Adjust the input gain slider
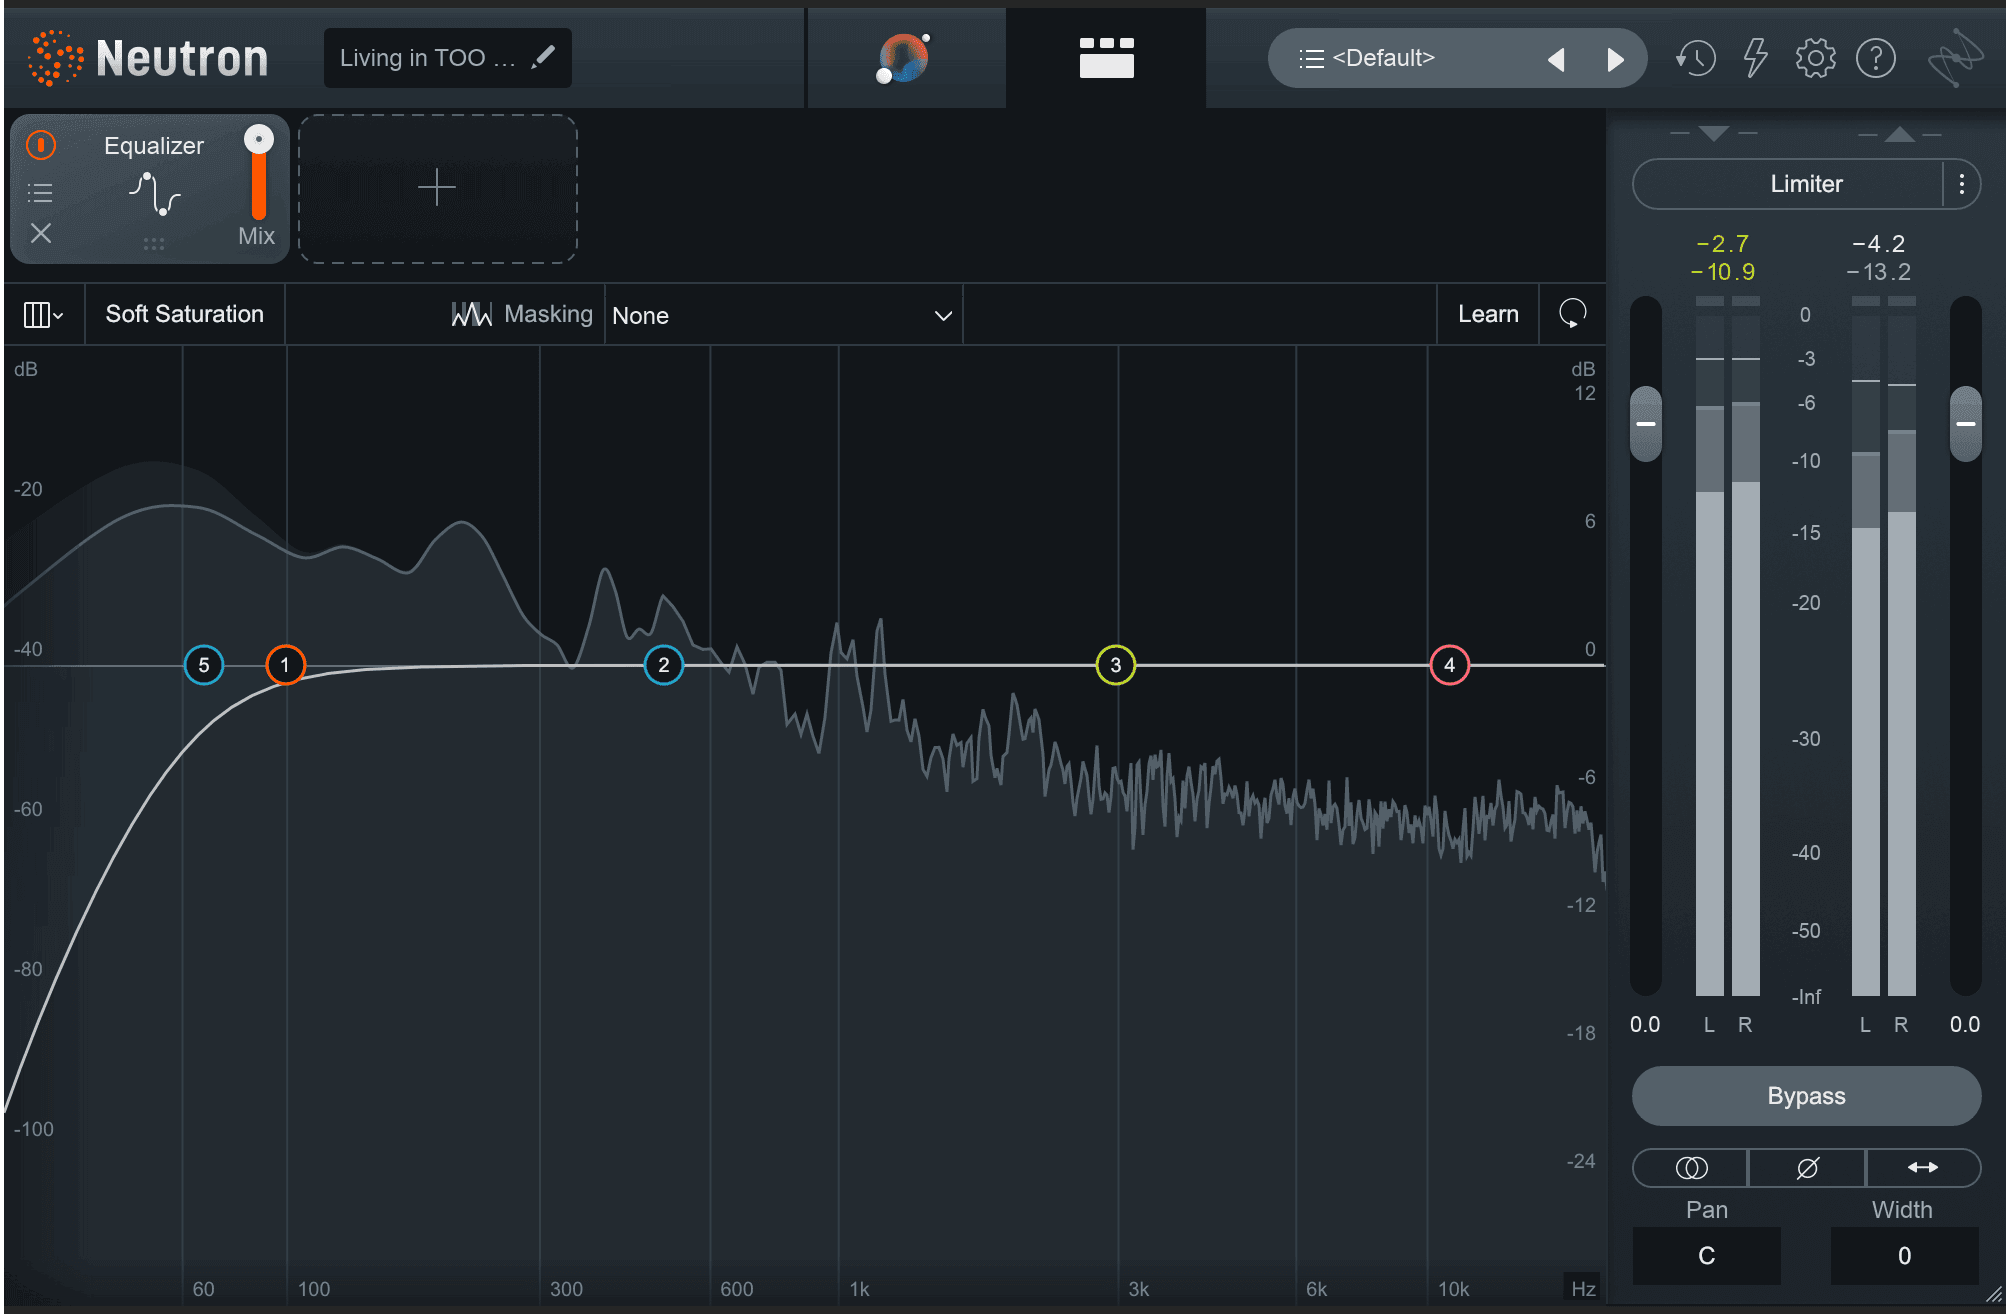The width and height of the screenshot is (2008, 1314). pos(1646,424)
